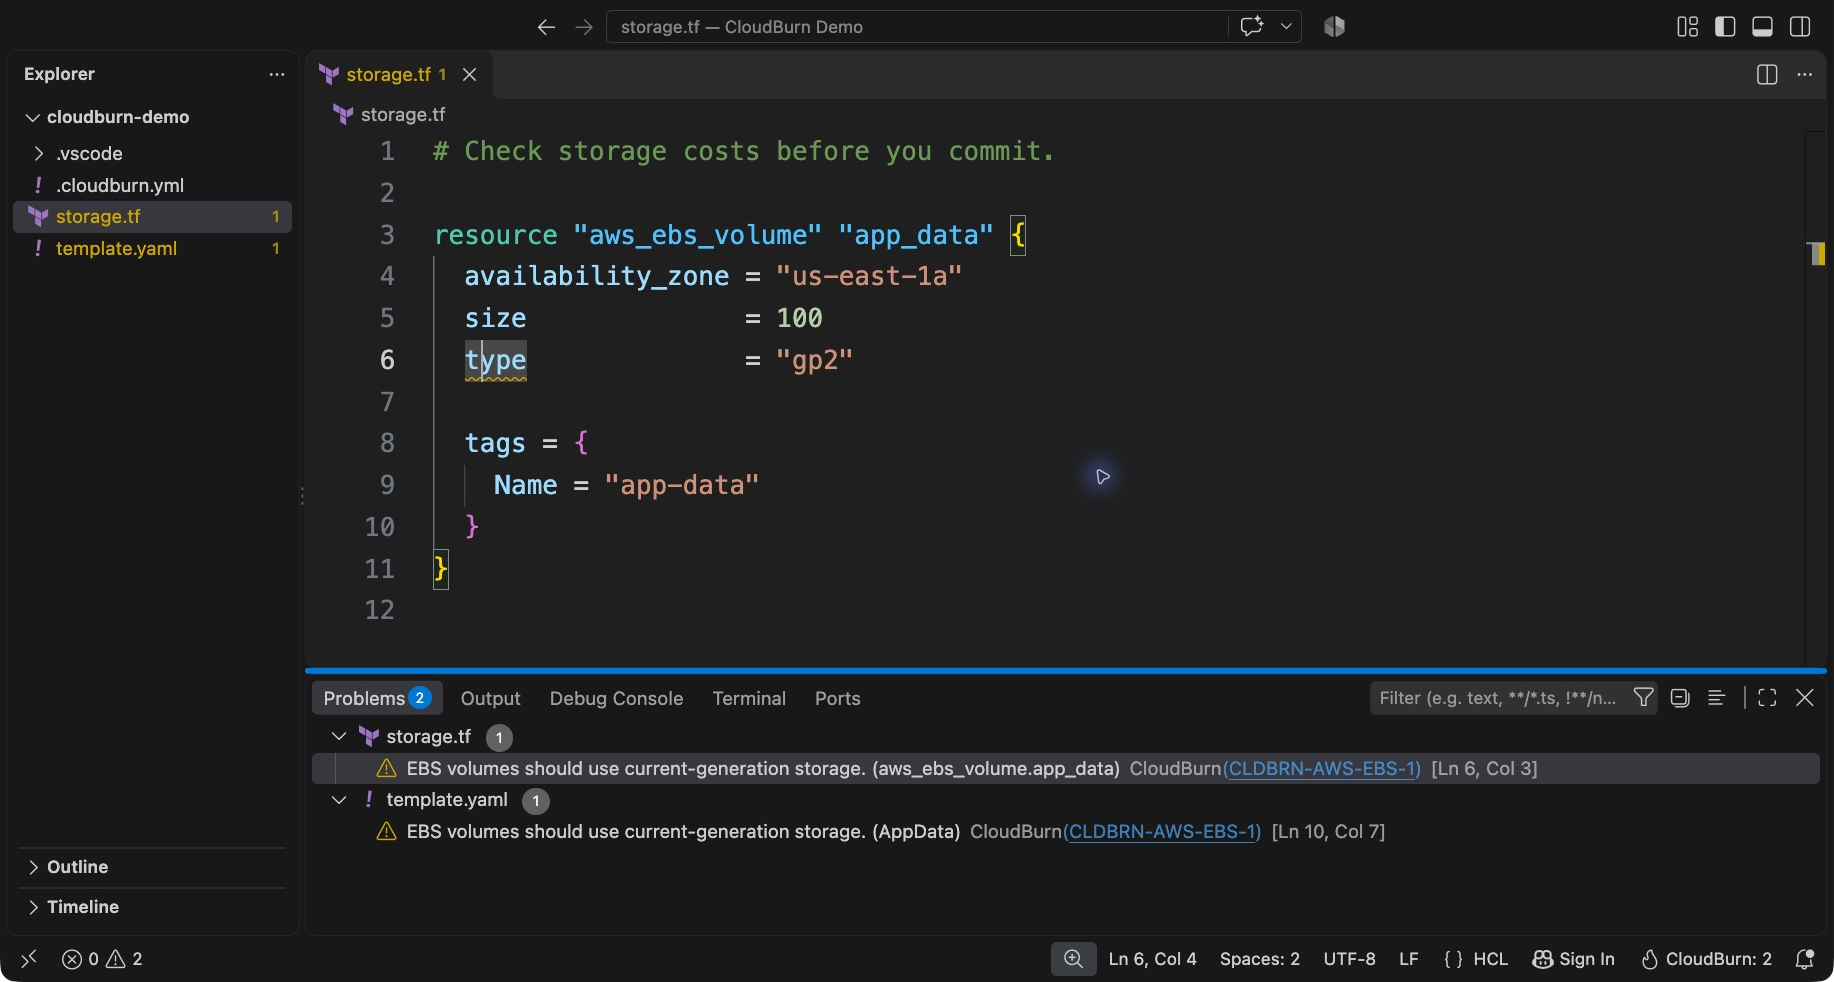Open a remote window from status bar

29,959
